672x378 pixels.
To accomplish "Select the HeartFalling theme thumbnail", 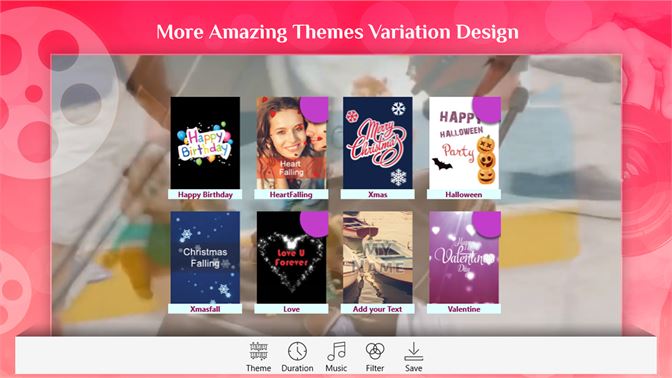I will [x=291, y=143].
